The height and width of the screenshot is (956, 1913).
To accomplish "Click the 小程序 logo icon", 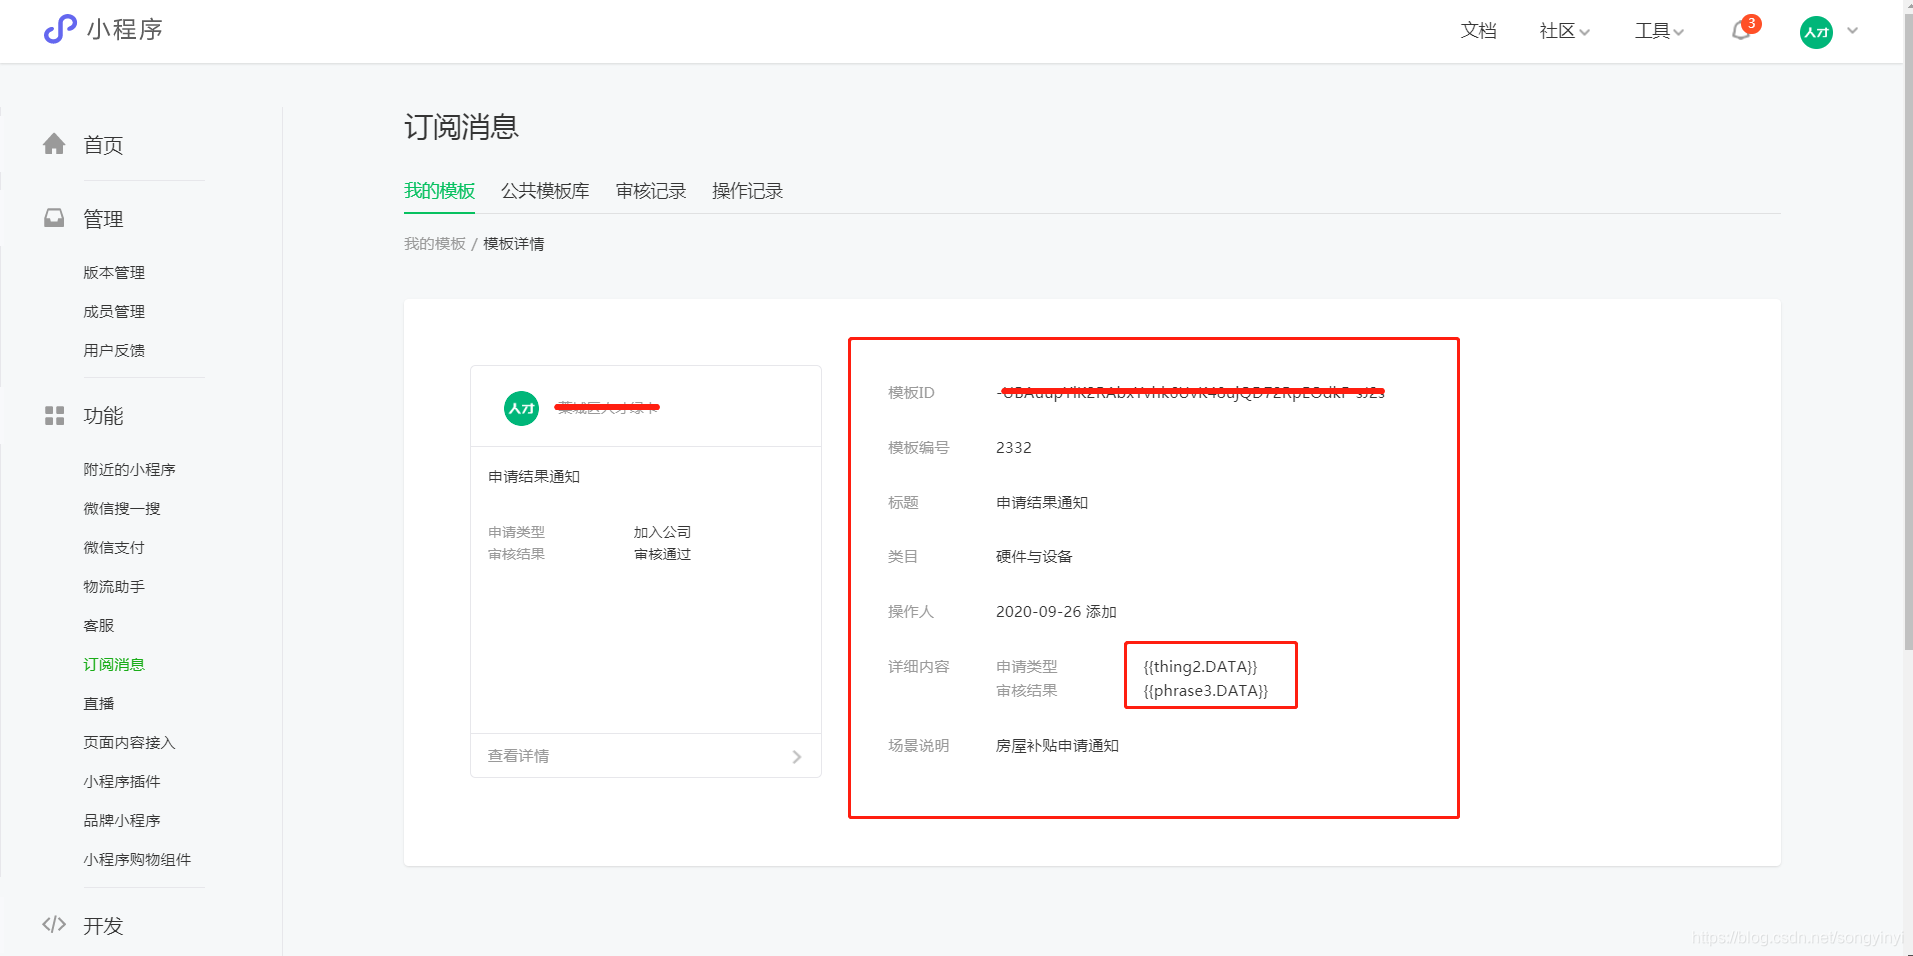I will tap(60, 29).
